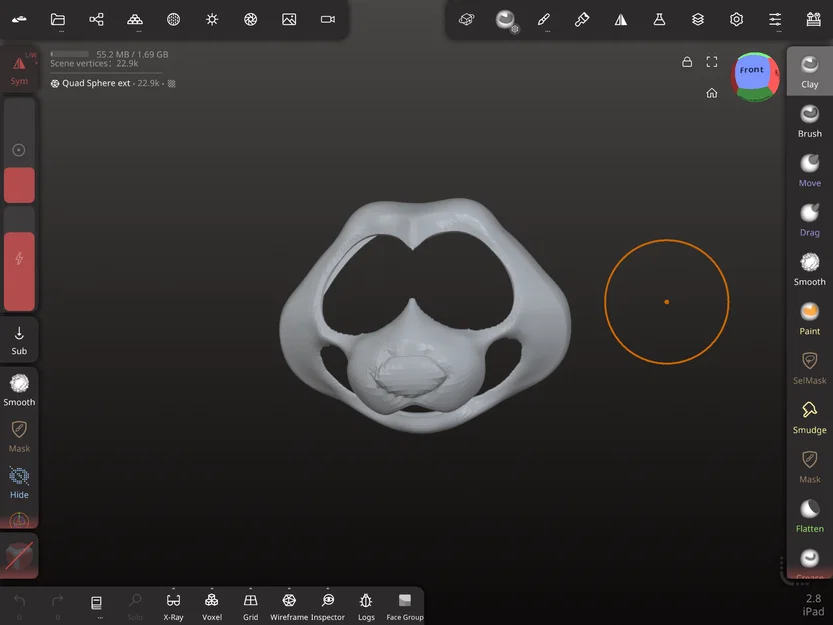
Task: Select the Paint tool
Action: [810, 319]
